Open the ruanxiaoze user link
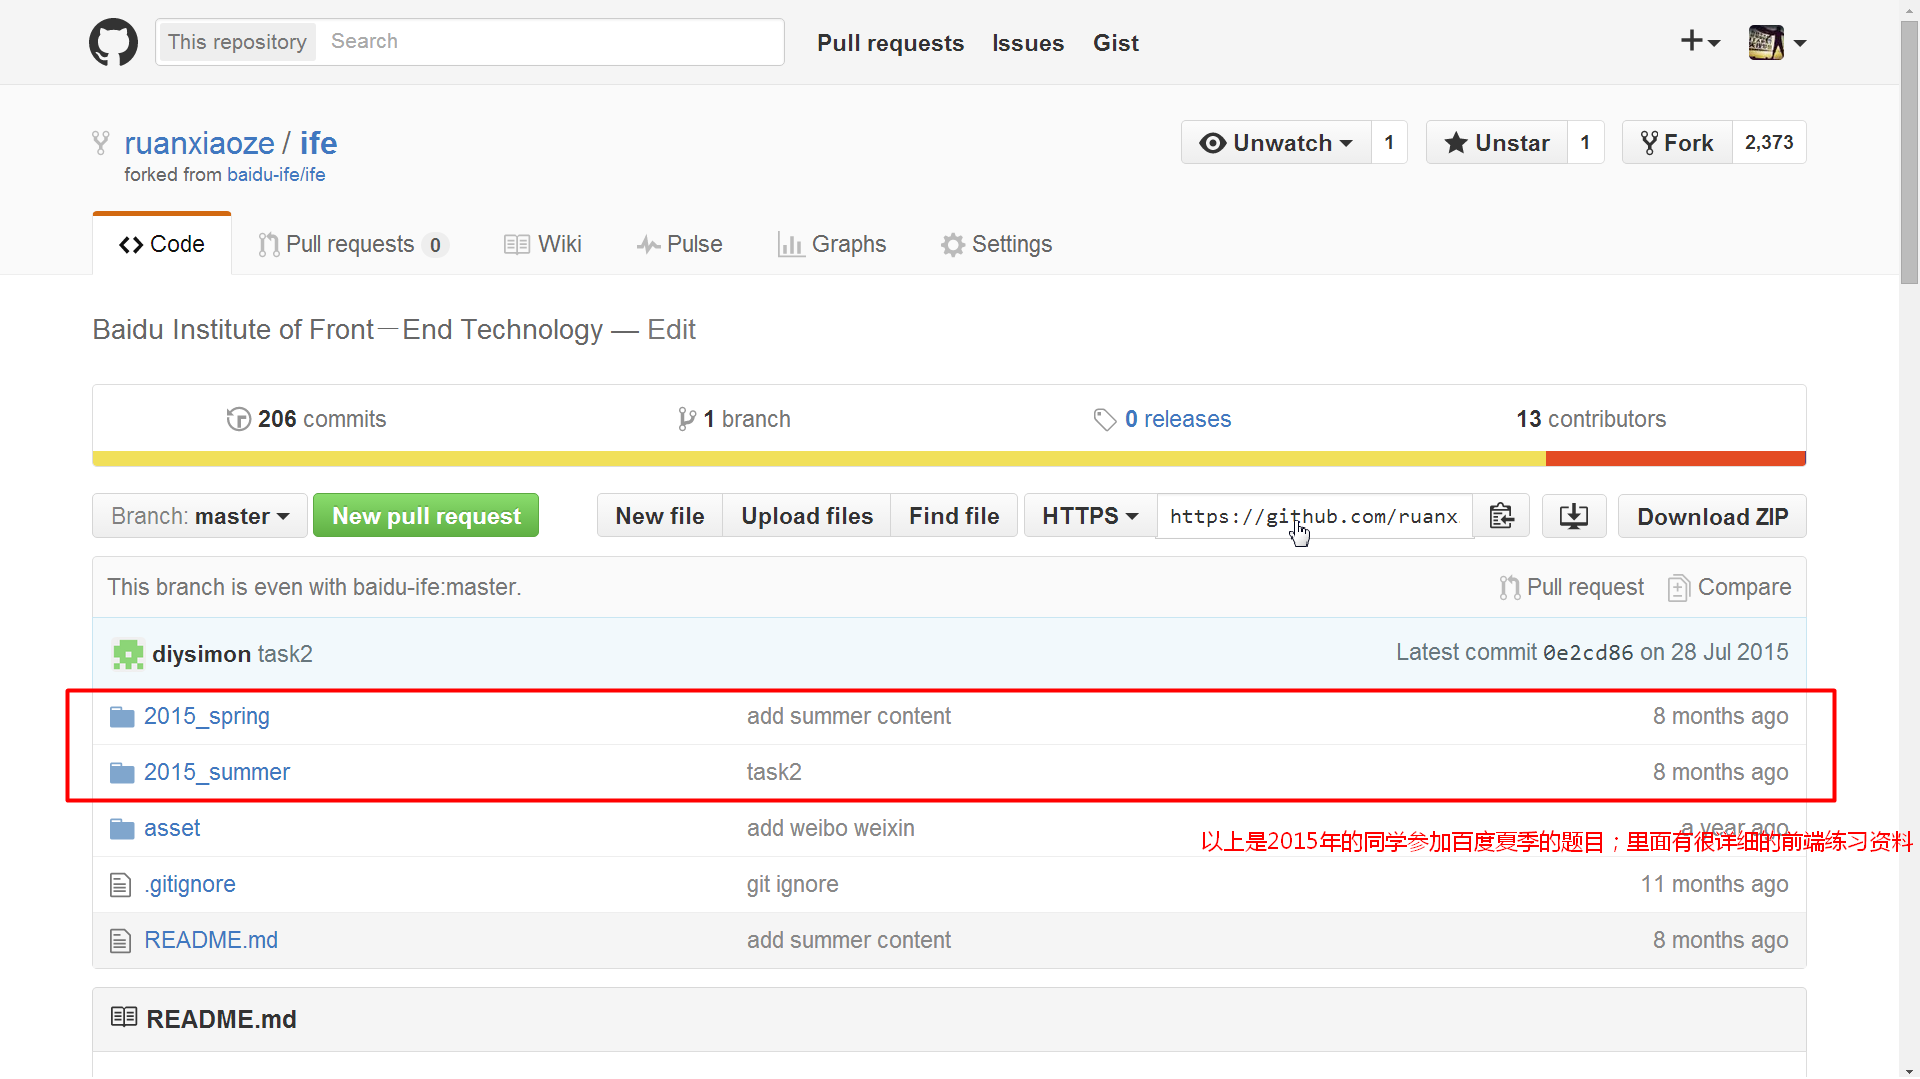Image resolution: width=1920 pixels, height=1079 pixels. pos(199,143)
